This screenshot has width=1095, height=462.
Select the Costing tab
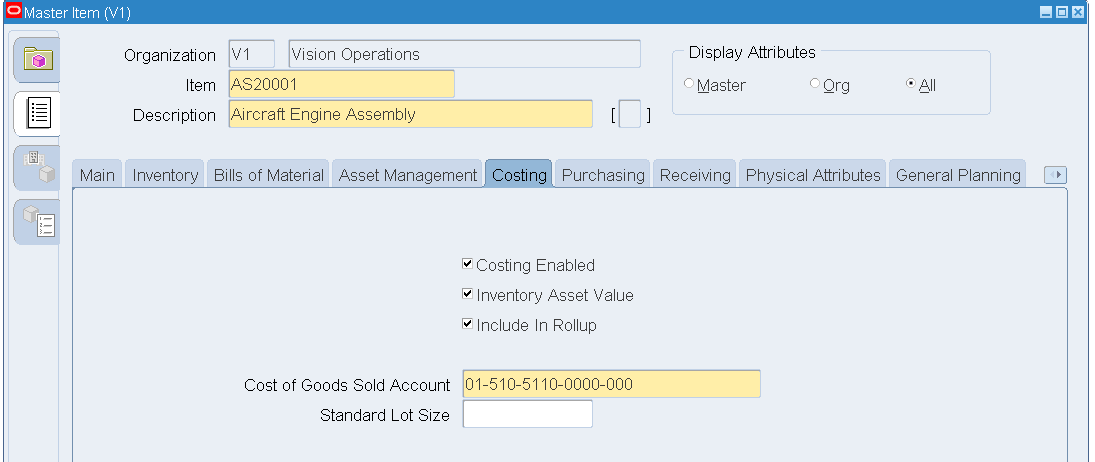(x=519, y=174)
